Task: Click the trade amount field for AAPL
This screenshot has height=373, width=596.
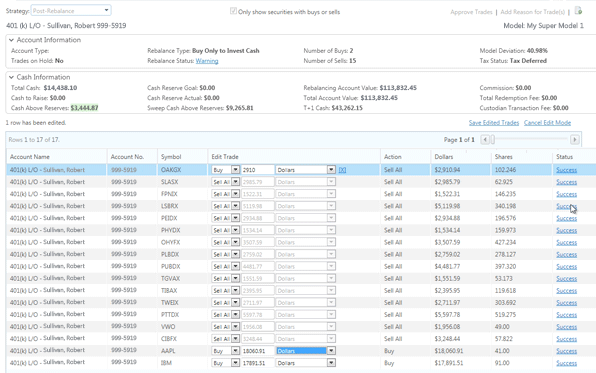Action: (257, 351)
